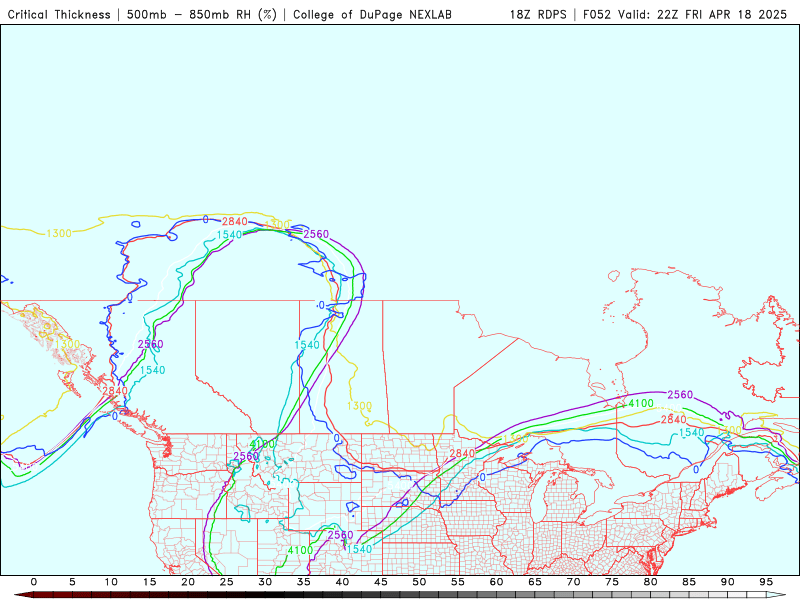The width and height of the screenshot is (800, 600).
Task: Select the 95 tick label on RH scale
Action: (766, 582)
